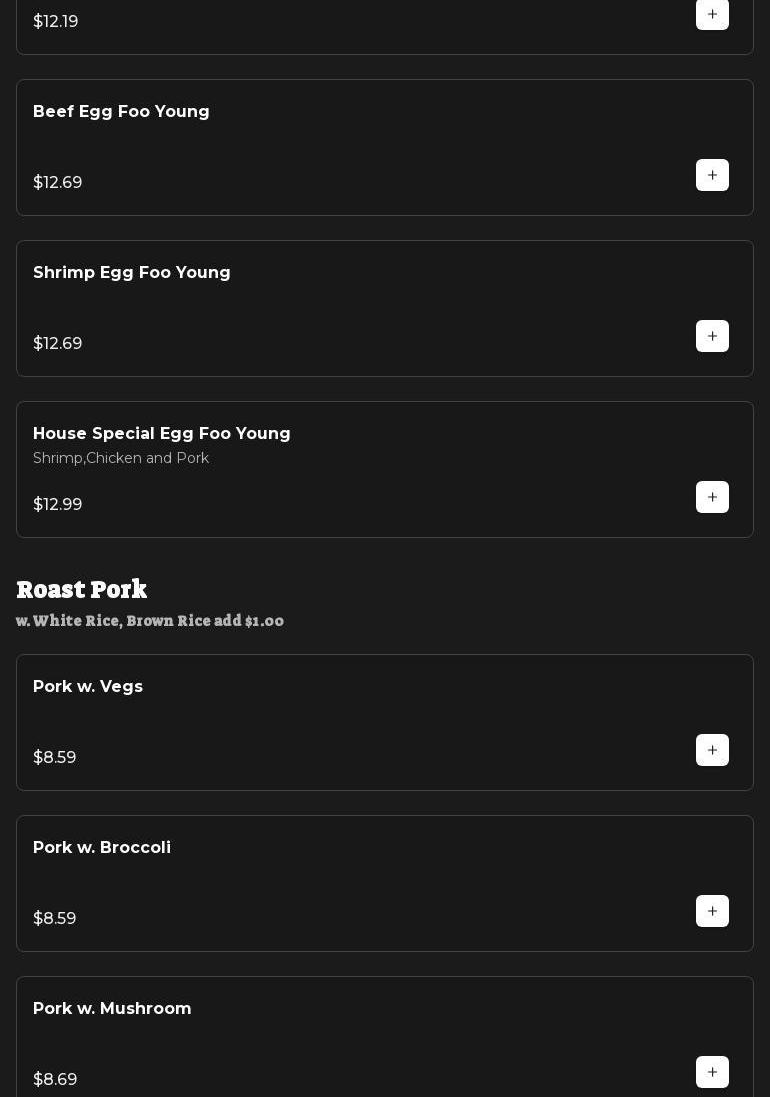
Task: Click the $8.69 price of Pork w. Mushroom
Action: [55, 1080]
